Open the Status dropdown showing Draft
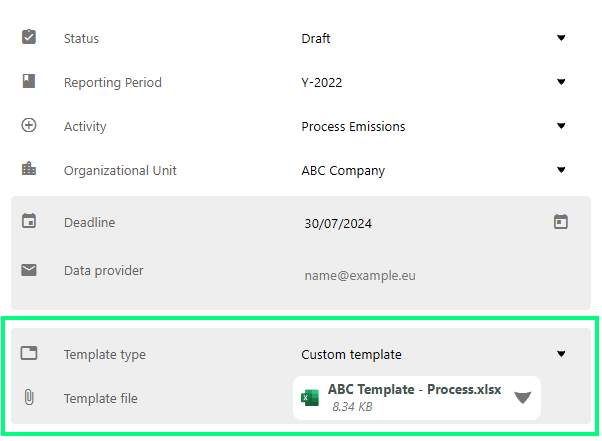602x441 pixels. click(433, 38)
